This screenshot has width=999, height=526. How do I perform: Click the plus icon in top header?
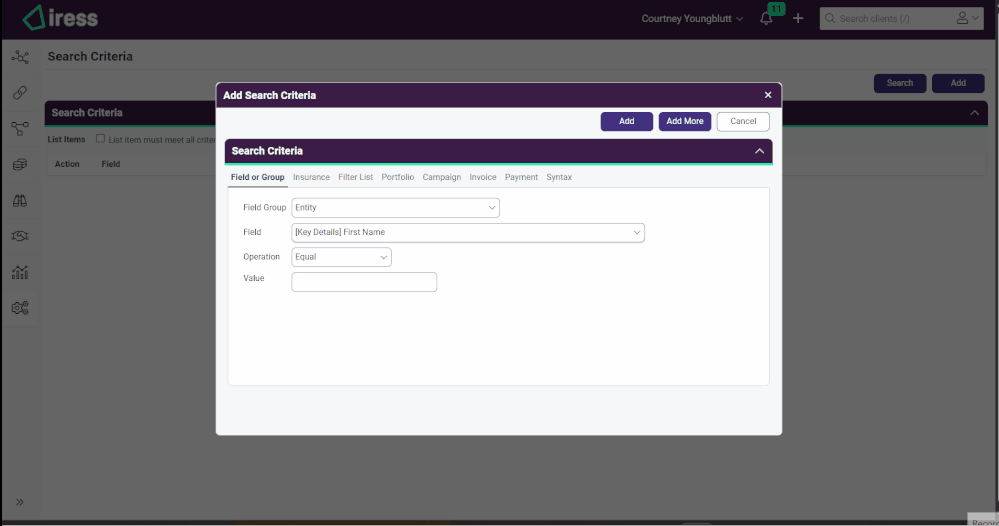point(798,19)
